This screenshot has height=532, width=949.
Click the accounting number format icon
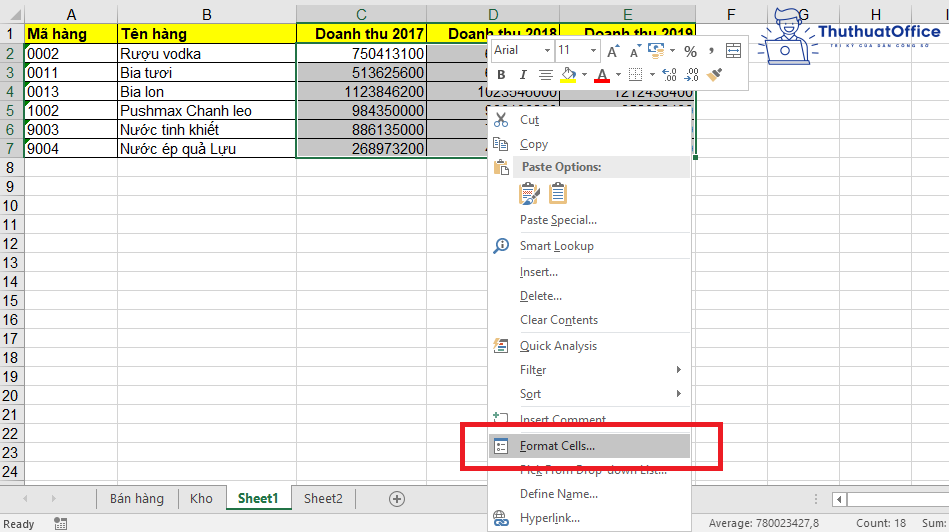(655, 51)
